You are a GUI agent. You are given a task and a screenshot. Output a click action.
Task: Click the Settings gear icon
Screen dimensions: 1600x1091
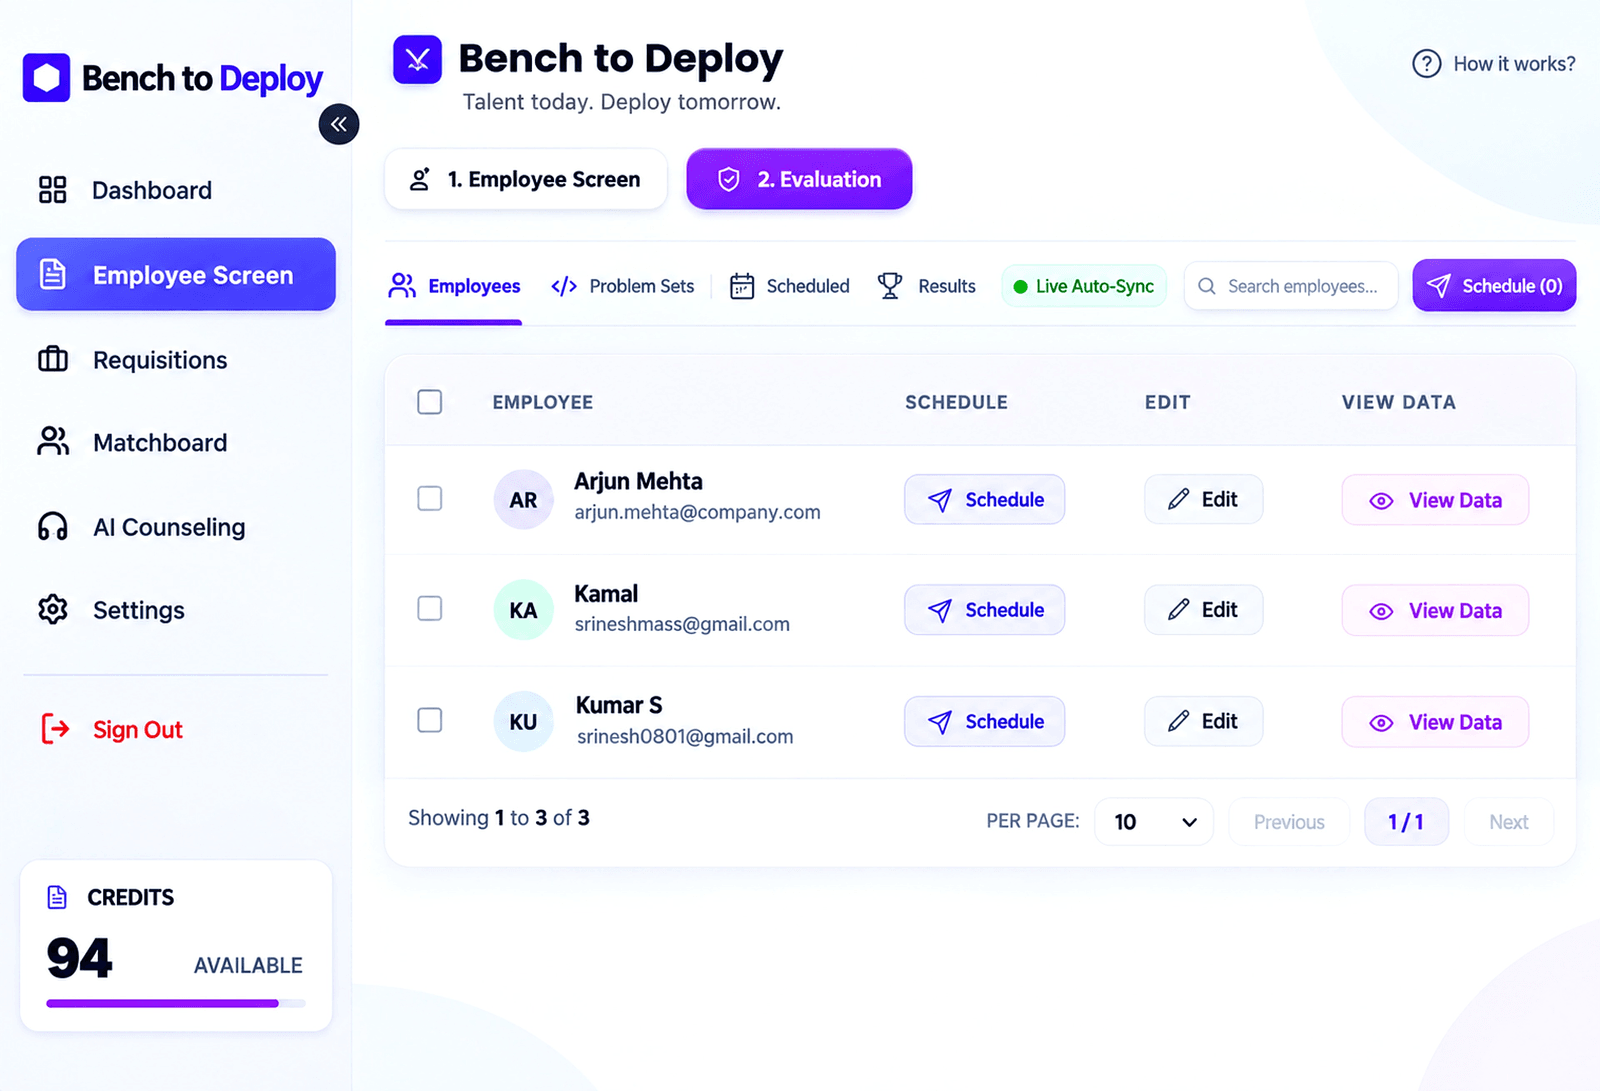53,609
